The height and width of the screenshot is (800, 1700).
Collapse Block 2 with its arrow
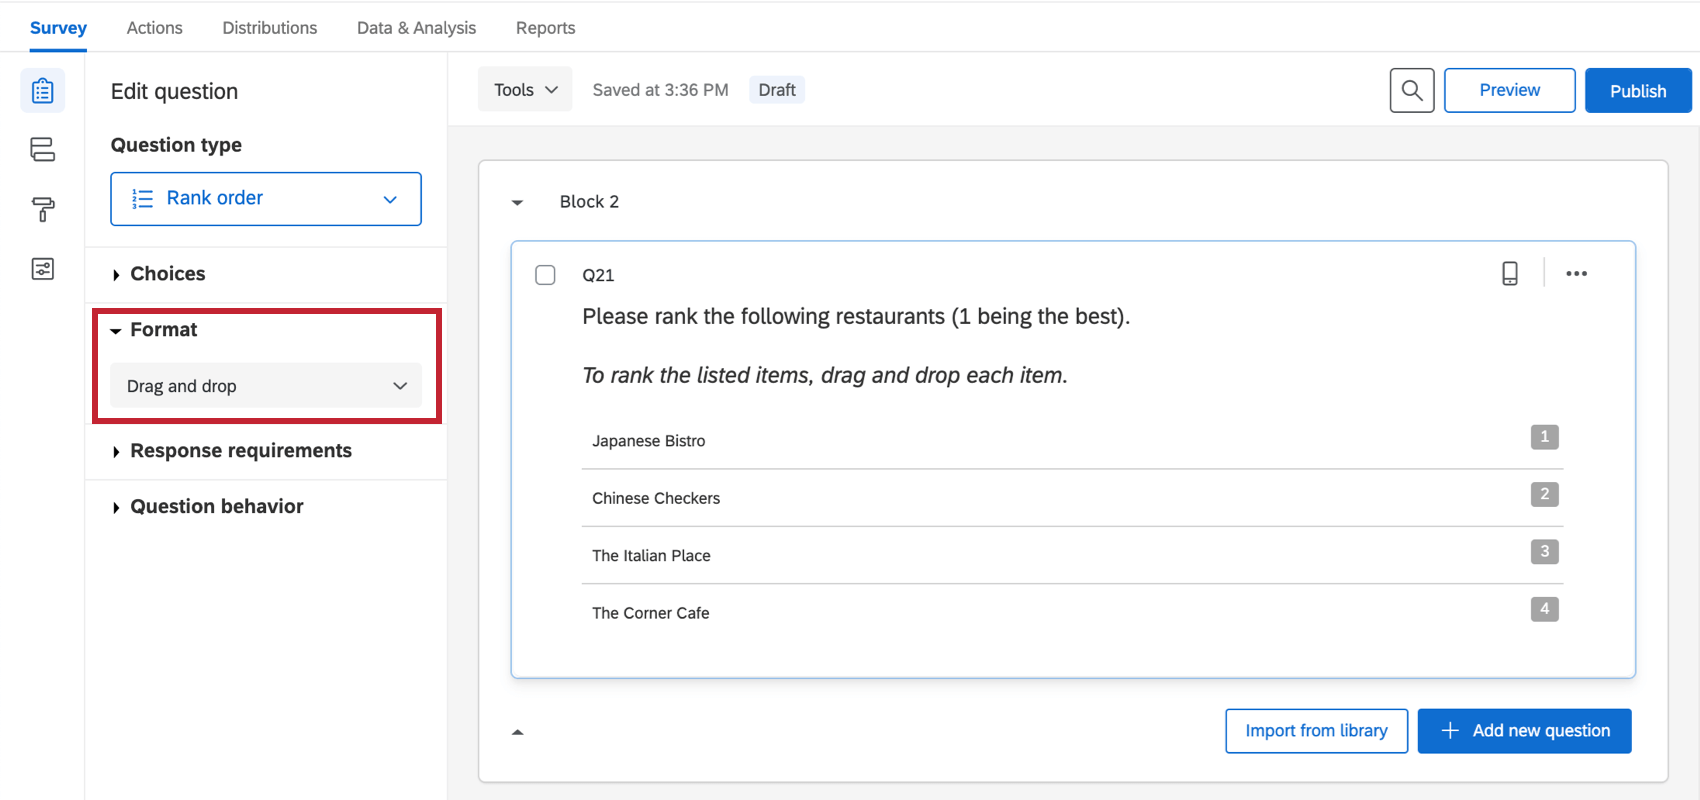(x=517, y=202)
